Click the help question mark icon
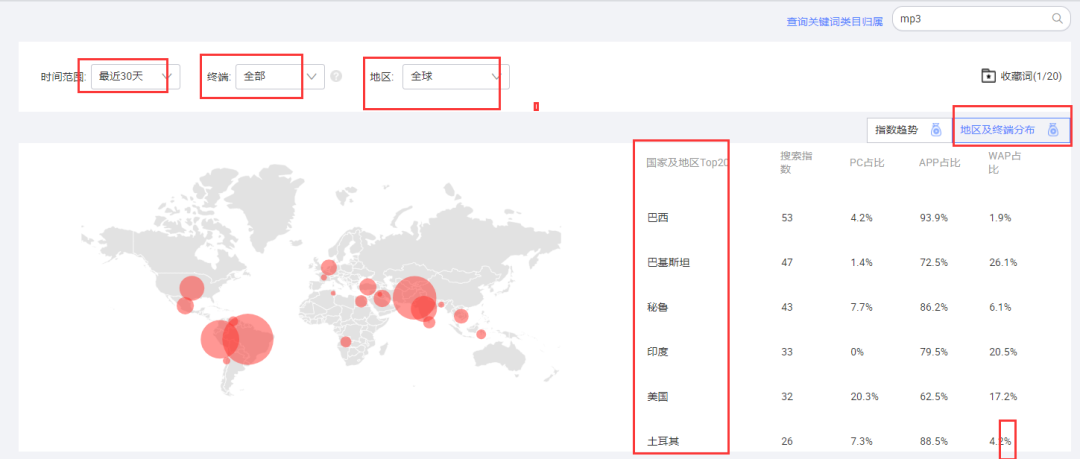This screenshot has height=459, width=1080. pos(336,76)
